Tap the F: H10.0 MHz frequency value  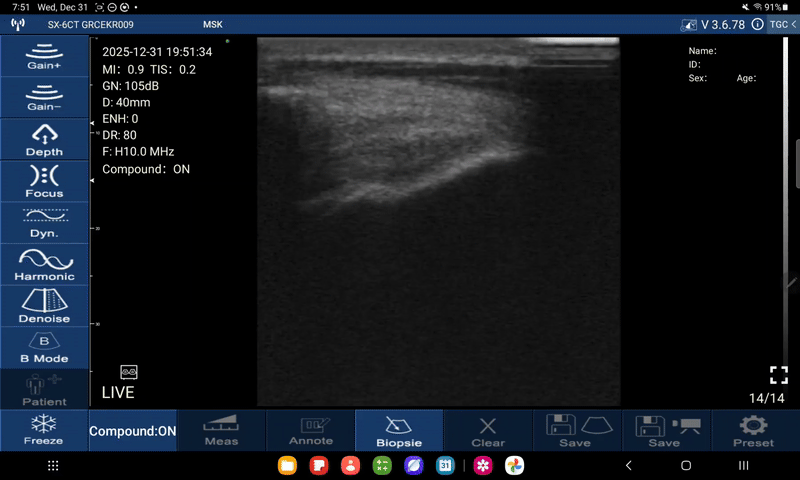138,151
